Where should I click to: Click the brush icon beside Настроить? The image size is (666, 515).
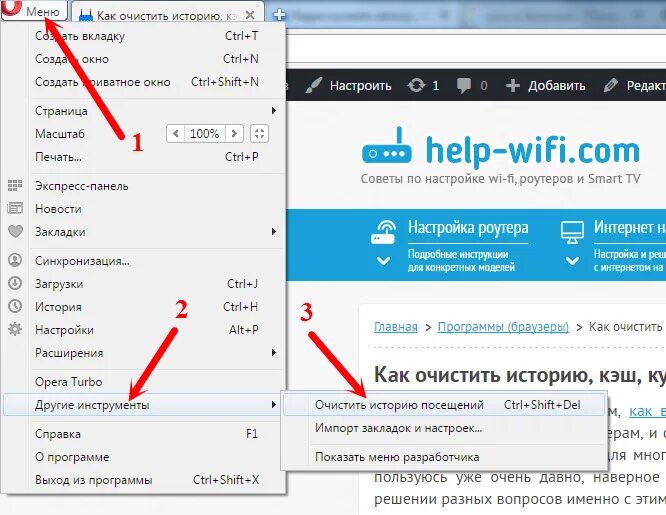point(313,85)
